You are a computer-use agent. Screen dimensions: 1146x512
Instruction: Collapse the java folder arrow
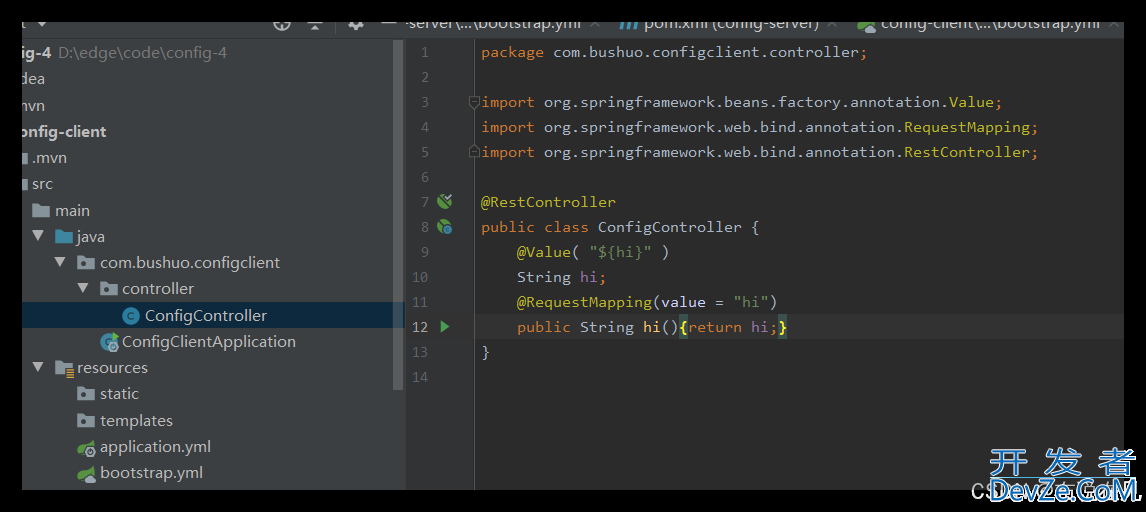pos(38,237)
